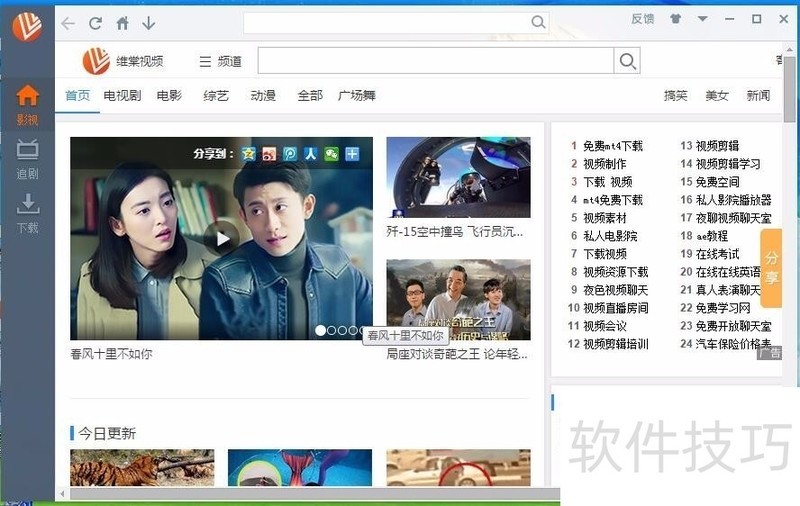Focus the top address bar field
The width and height of the screenshot is (800, 506).
[x=387, y=22]
